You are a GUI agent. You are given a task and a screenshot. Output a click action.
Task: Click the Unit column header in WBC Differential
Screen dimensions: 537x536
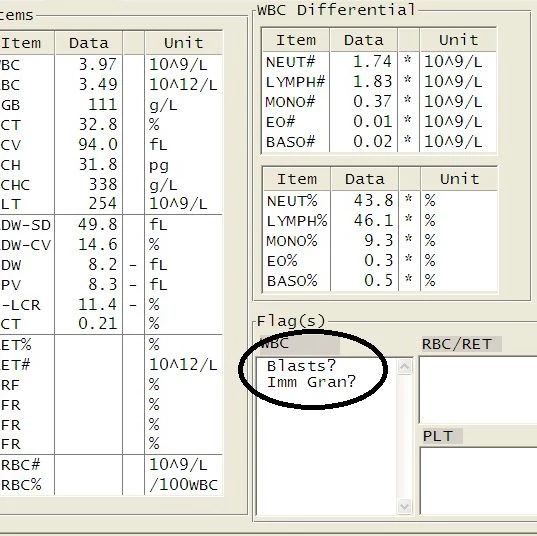coord(459,40)
